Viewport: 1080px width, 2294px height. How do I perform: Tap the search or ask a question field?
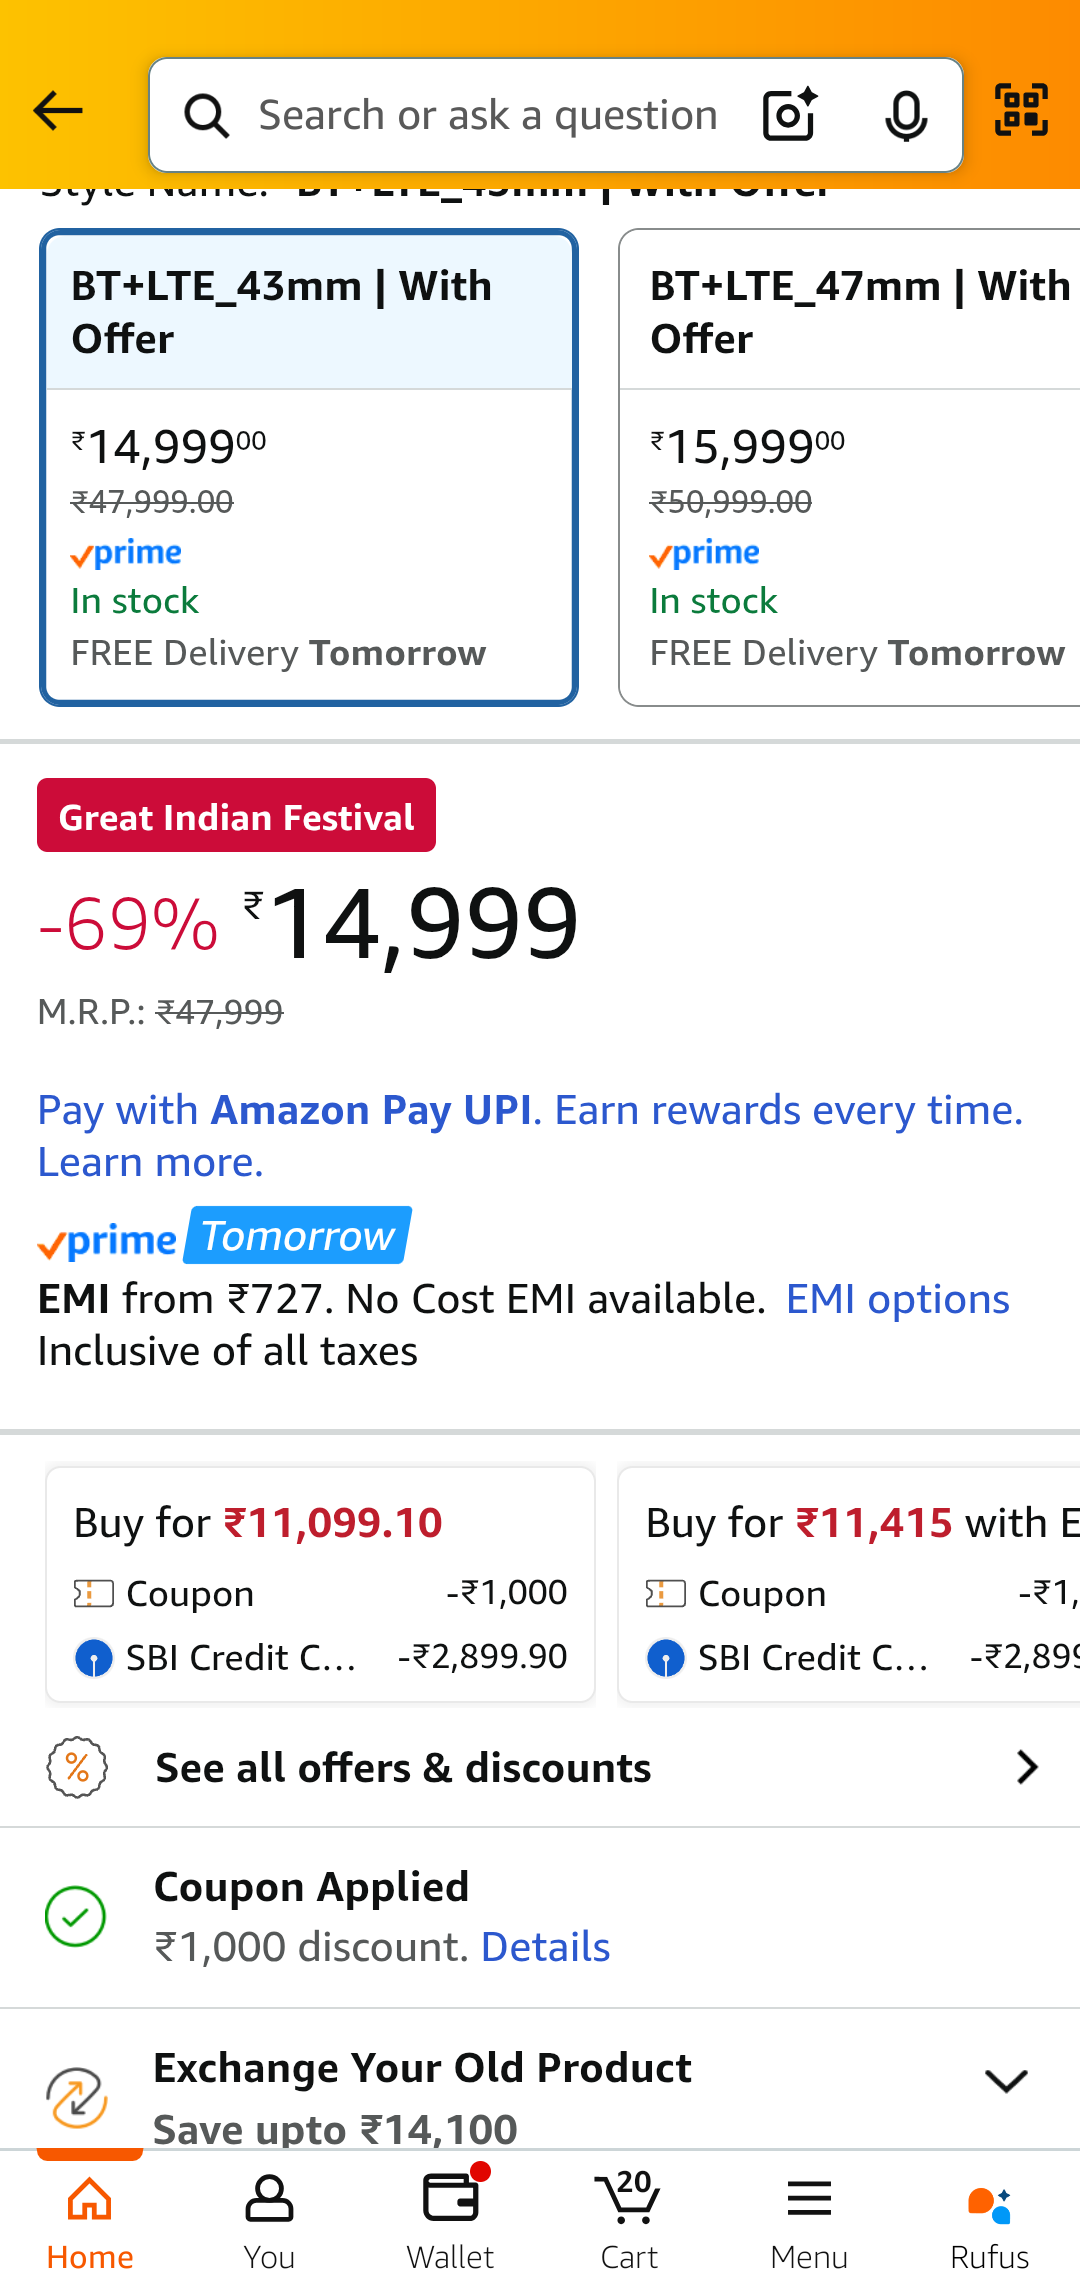(x=488, y=115)
